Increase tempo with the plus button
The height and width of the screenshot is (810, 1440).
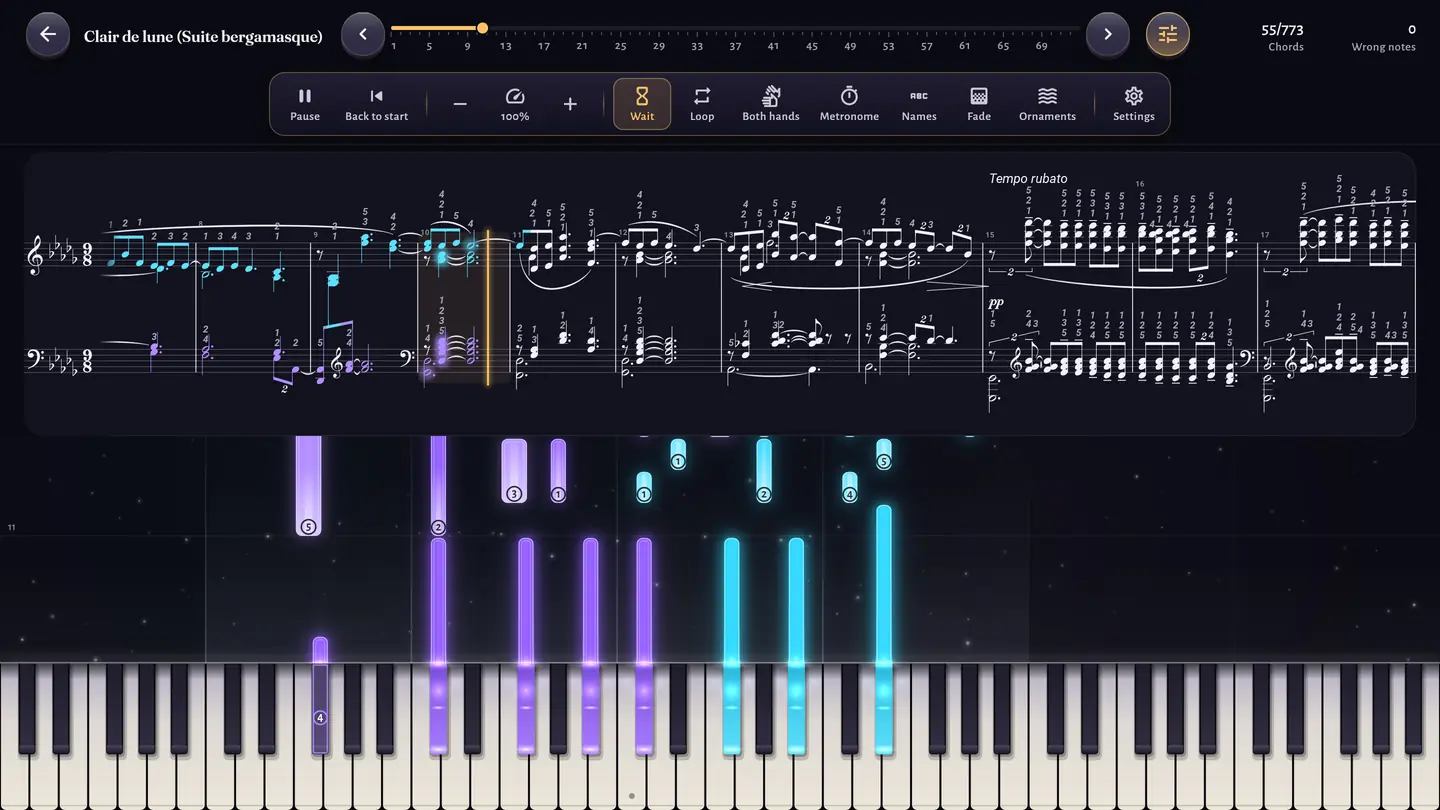coord(570,104)
